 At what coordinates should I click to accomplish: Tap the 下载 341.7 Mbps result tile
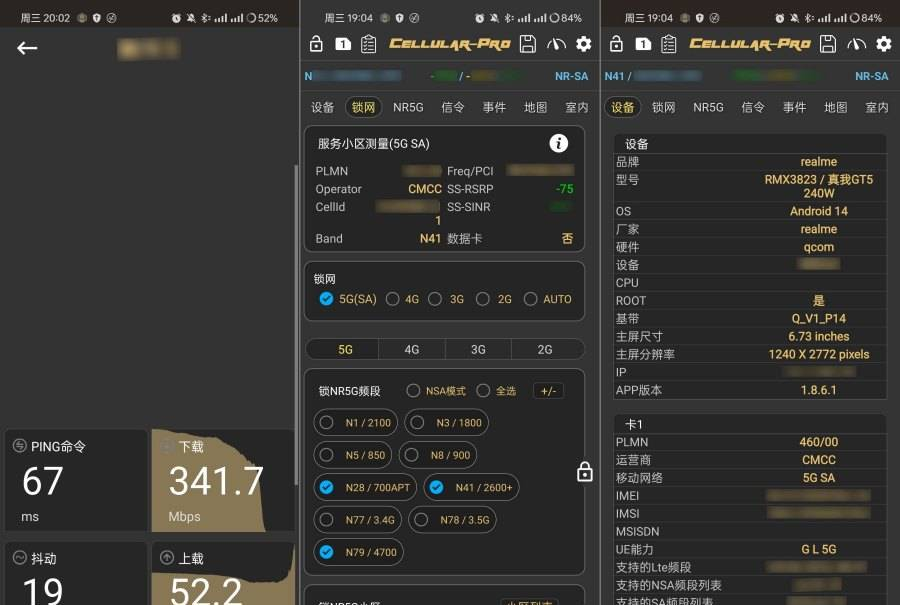coord(223,480)
